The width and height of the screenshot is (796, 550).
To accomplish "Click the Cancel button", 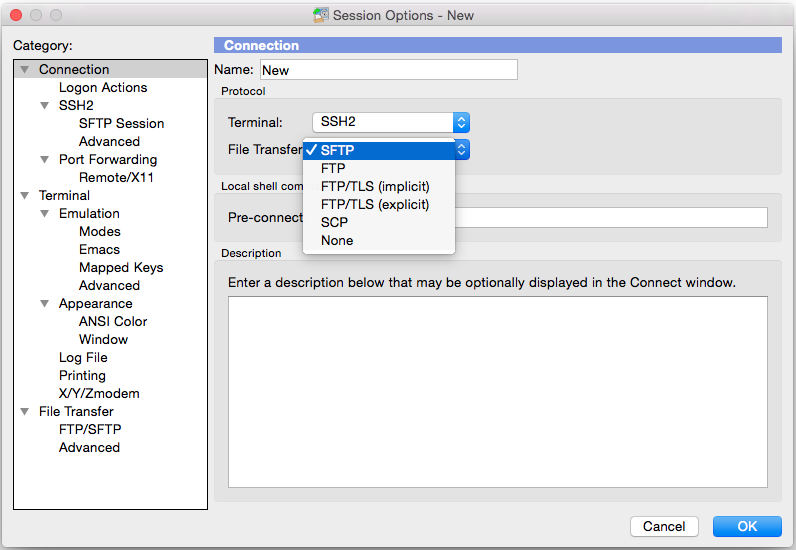I will tap(664, 526).
